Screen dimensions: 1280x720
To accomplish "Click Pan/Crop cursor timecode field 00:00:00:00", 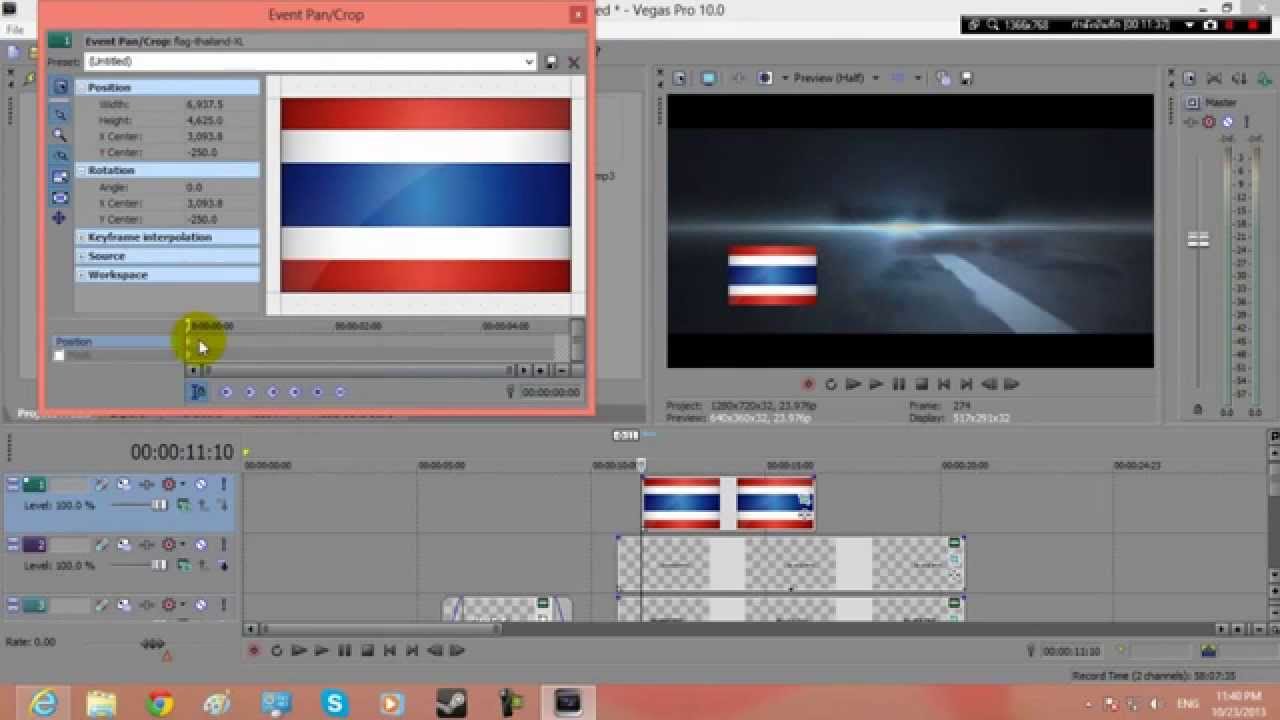I will [x=550, y=393].
